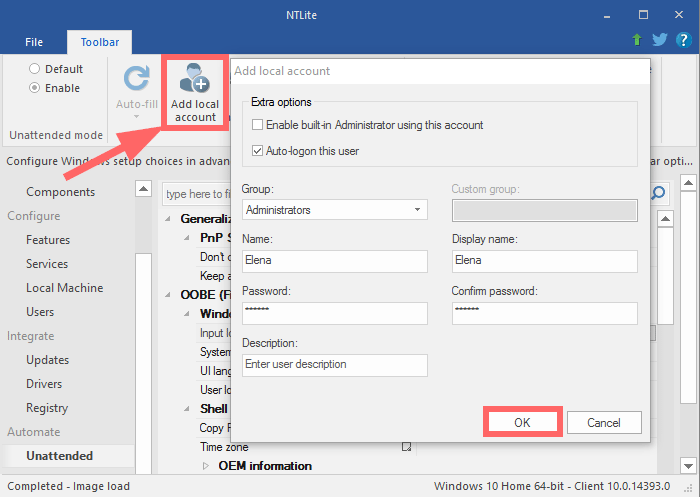Open the Services page in sidebar
Viewport: 700px width, 497px height.
47,264
